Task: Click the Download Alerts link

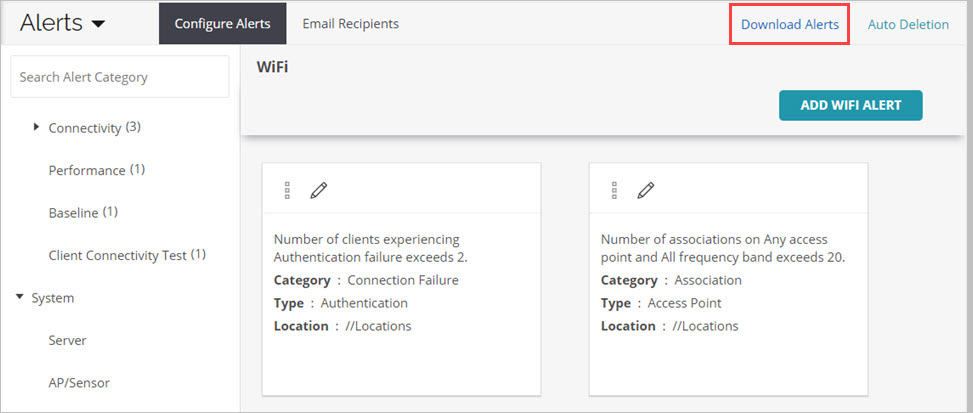Action: click(789, 24)
